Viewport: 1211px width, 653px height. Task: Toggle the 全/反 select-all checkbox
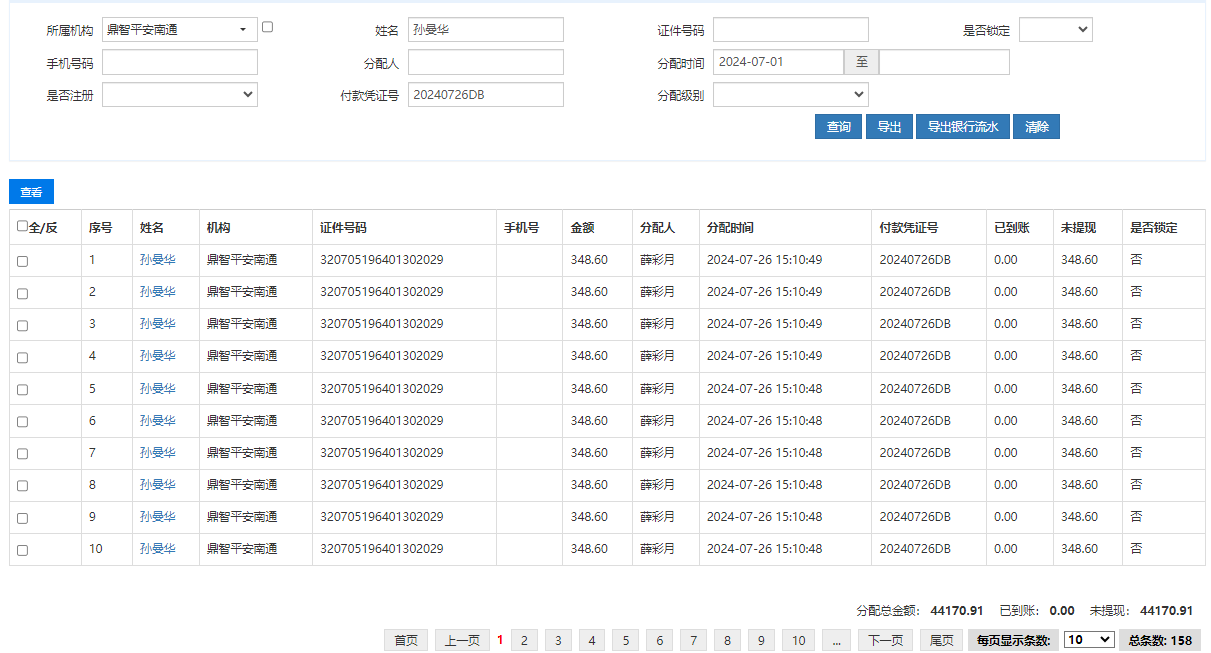click(23, 227)
